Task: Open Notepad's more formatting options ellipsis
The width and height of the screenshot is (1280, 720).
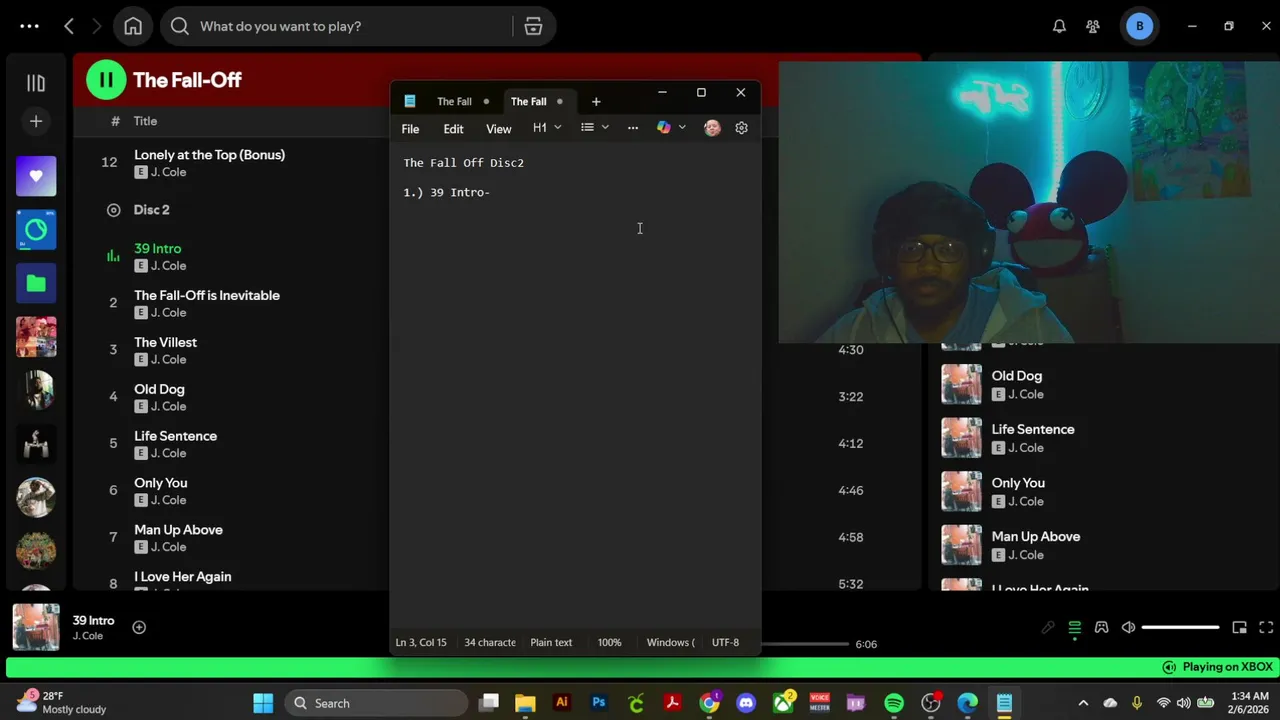Action: (x=632, y=128)
